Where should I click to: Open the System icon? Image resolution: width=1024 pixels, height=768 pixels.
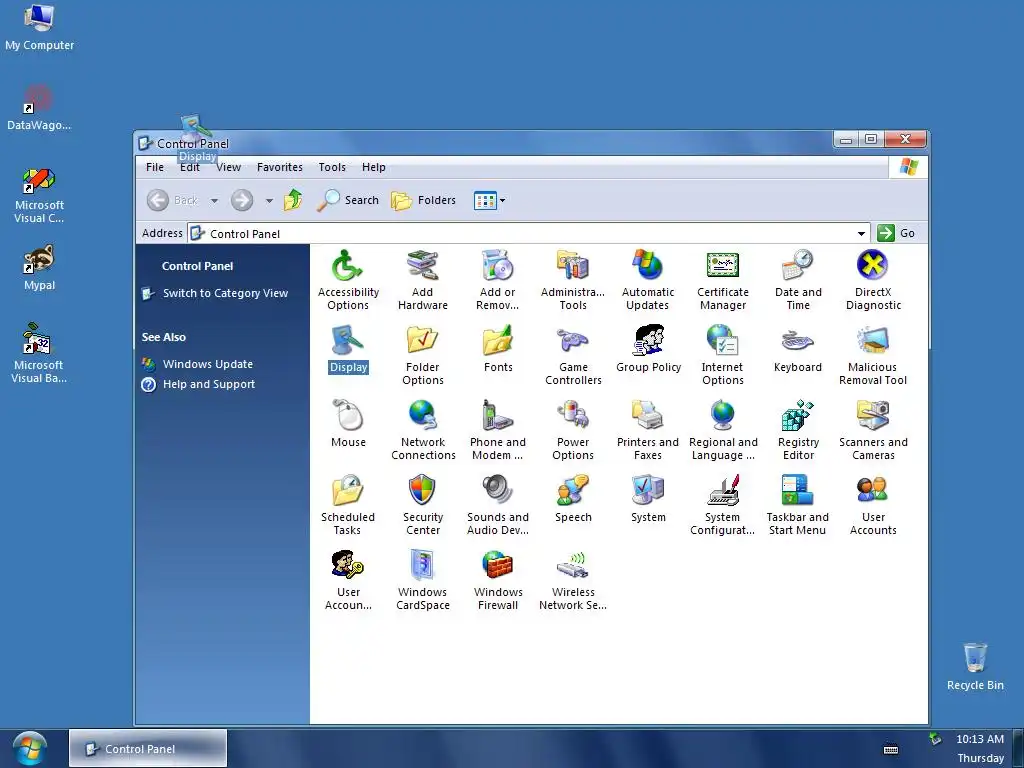[648, 499]
